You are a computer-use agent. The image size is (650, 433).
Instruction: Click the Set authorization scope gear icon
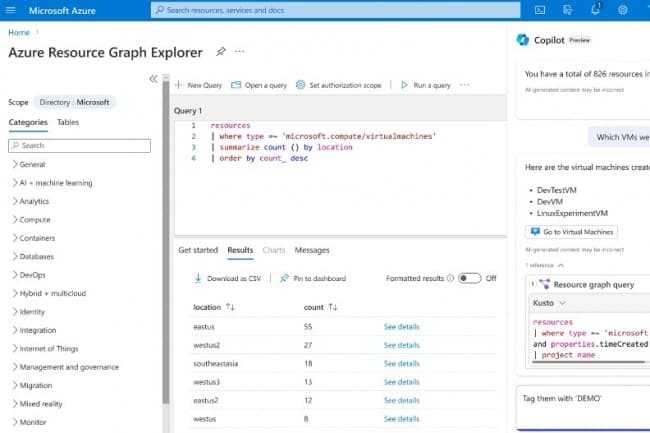pyautogui.click(x=300, y=85)
